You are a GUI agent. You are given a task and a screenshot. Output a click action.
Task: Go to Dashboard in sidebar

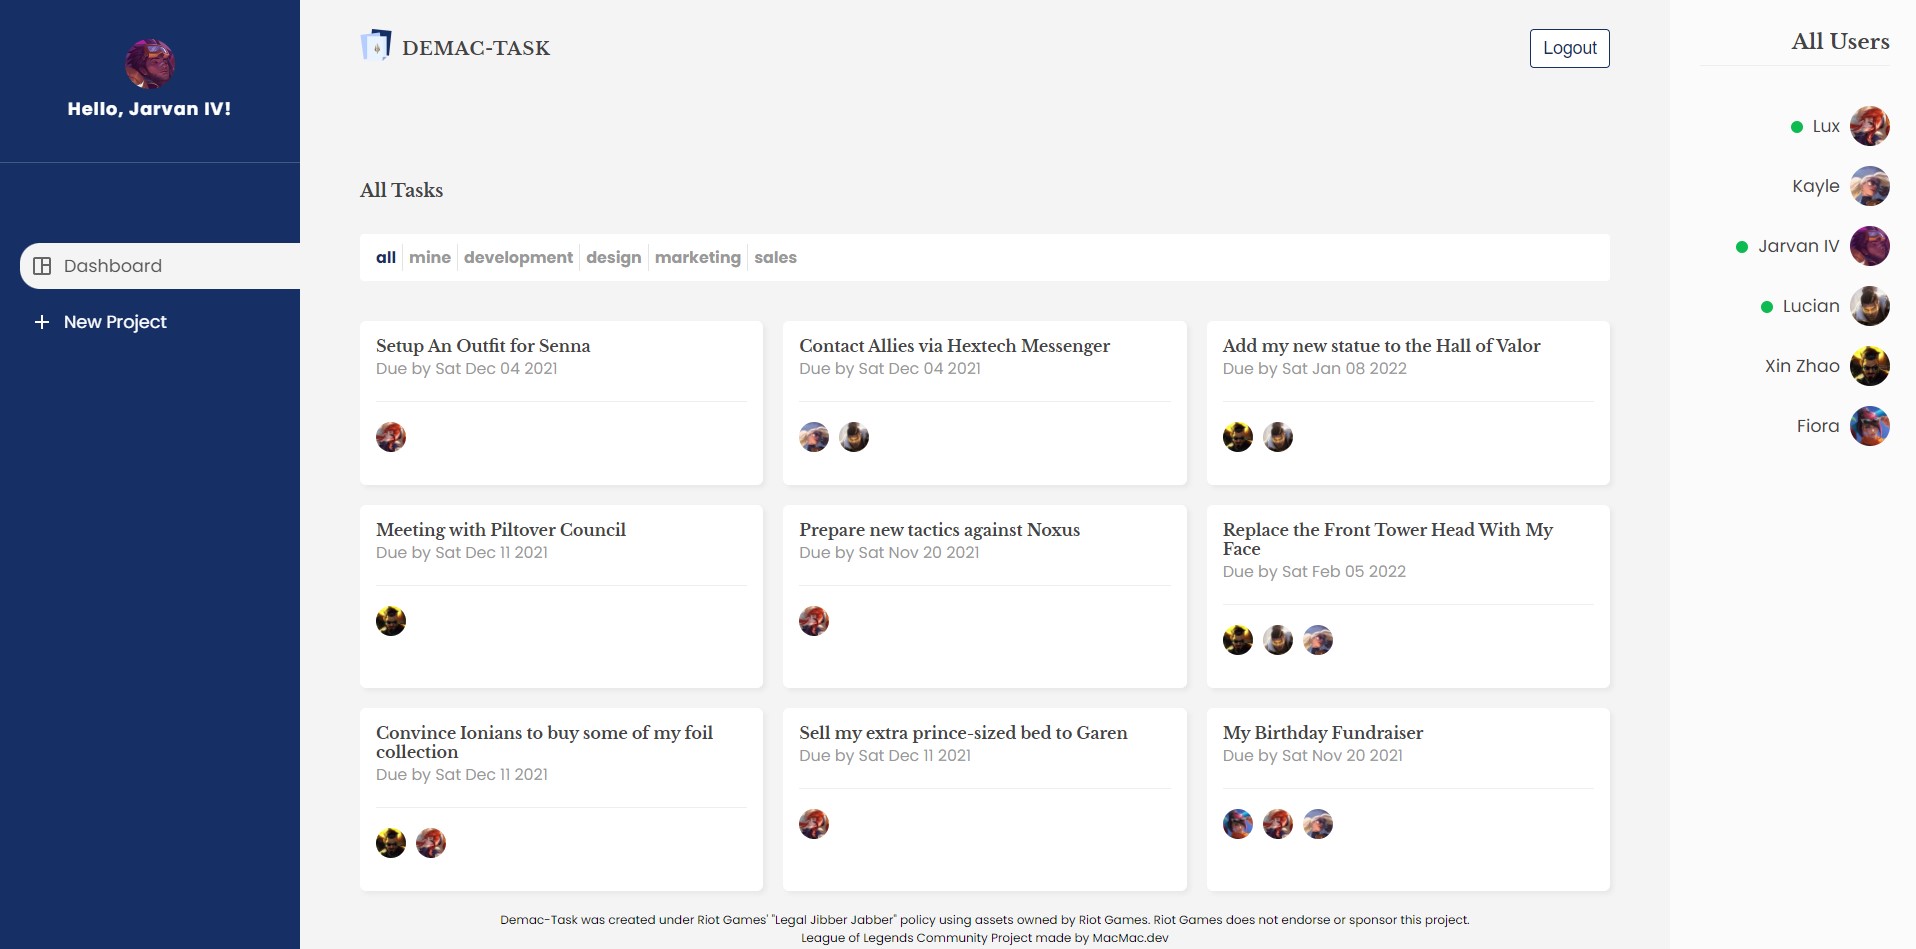pos(113,266)
